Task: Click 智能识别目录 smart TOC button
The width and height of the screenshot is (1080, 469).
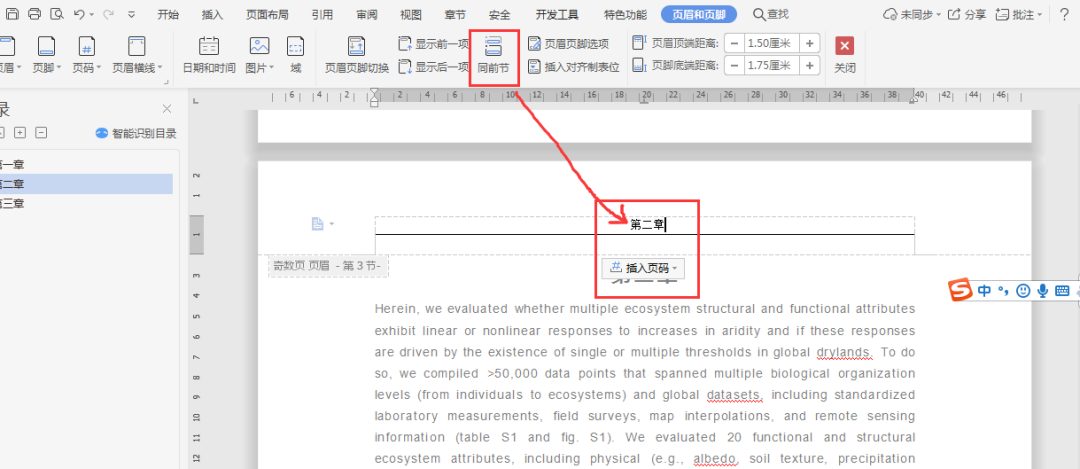Action: point(136,134)
